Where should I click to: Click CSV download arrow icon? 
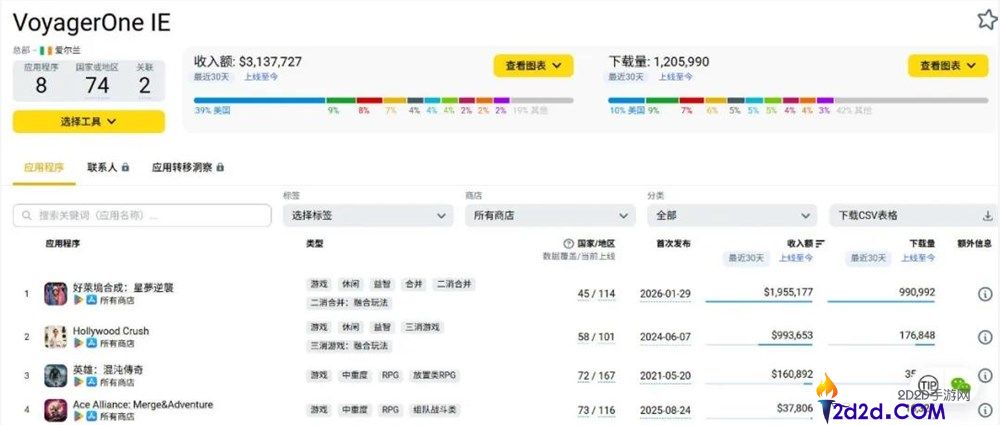pos(987,216)
